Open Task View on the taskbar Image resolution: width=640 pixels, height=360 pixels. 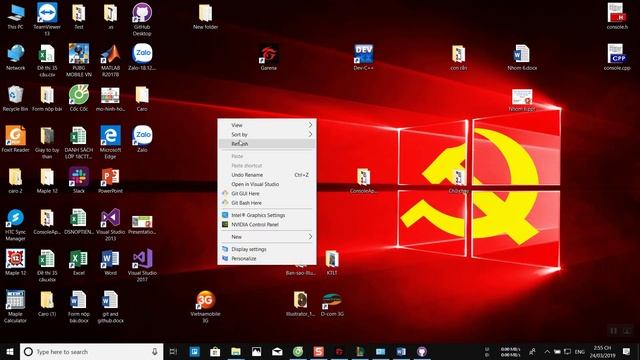[x=173, y=351]
